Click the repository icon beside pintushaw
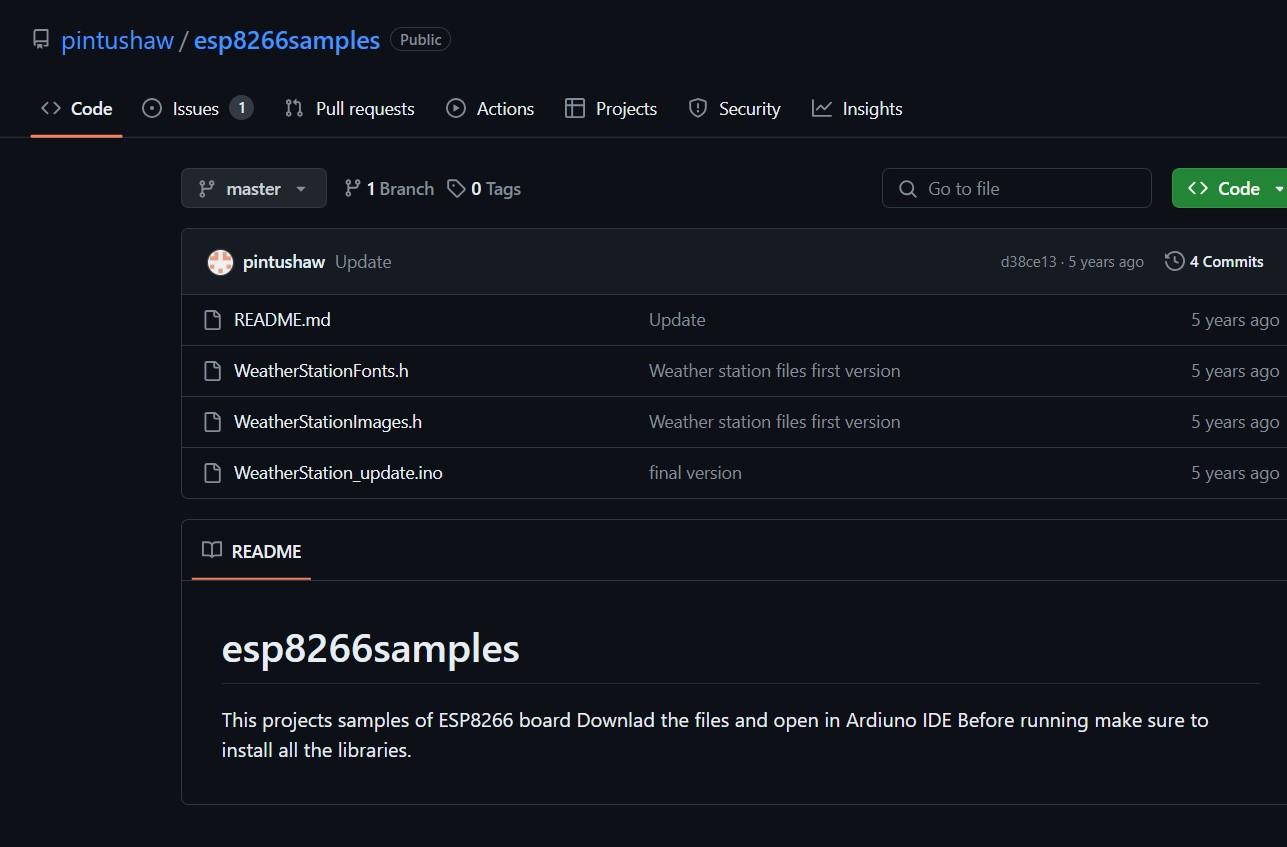Image resolution: width=1287 pixels, height=847 pixels. (40, 40)
